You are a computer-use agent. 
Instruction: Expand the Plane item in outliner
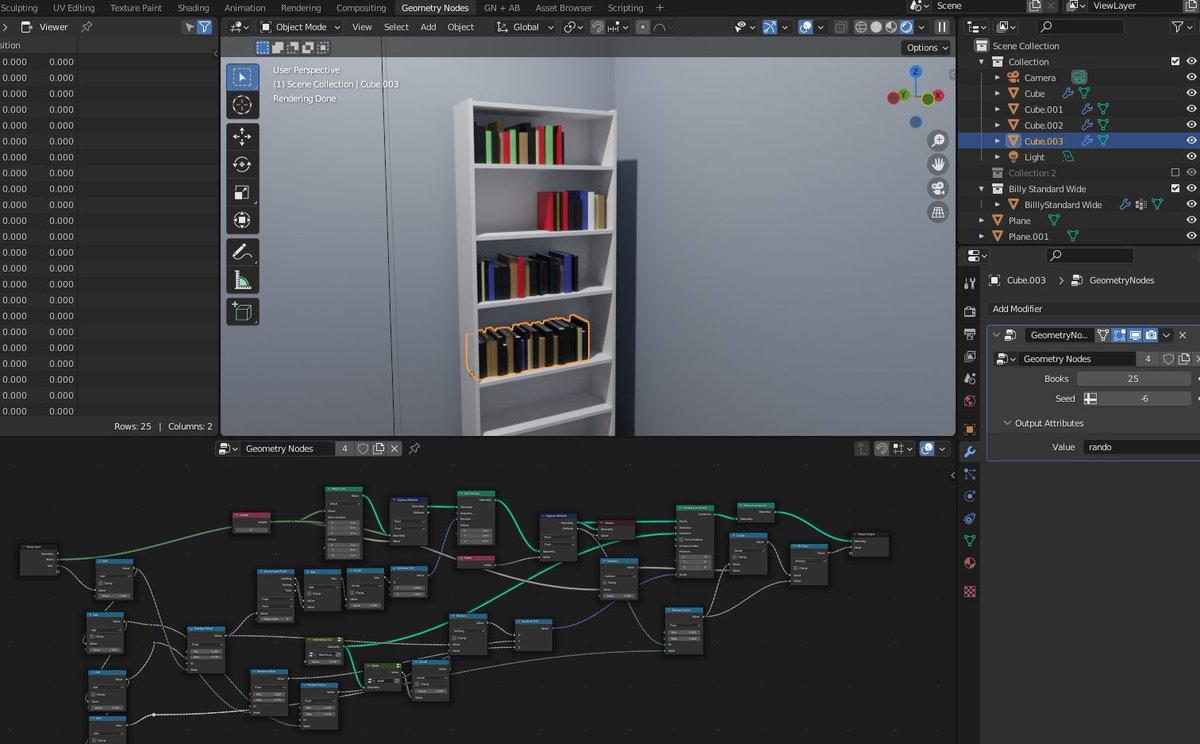point(982,221)
